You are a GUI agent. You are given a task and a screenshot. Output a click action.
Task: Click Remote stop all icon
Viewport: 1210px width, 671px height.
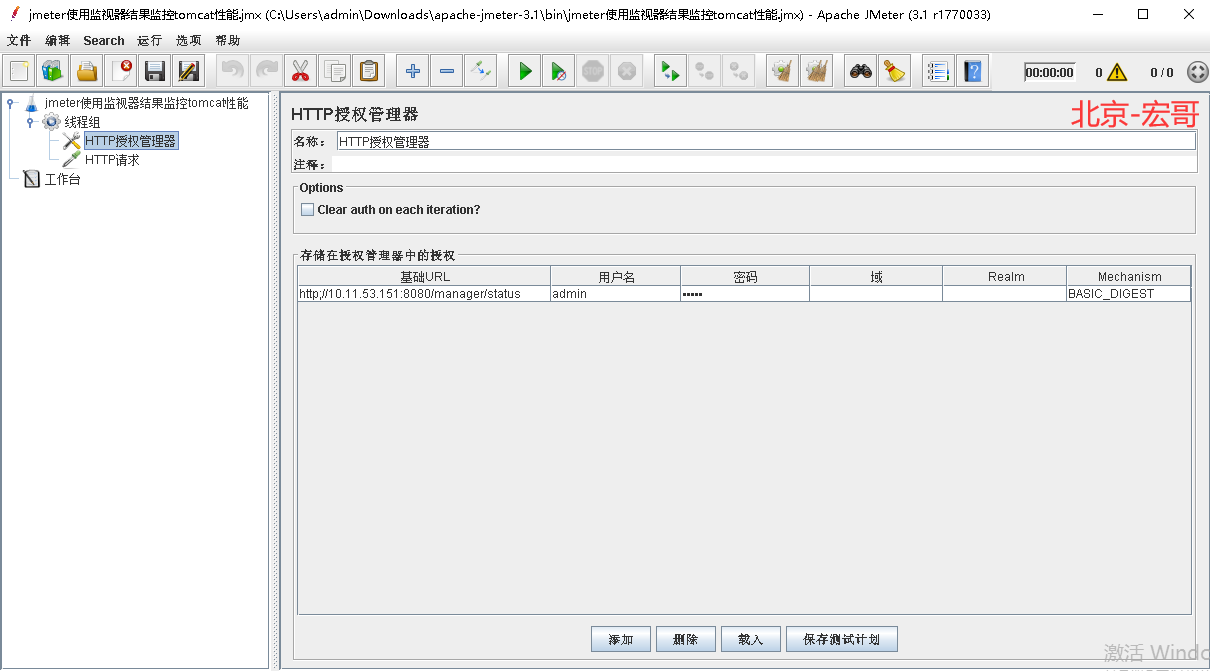705,71
